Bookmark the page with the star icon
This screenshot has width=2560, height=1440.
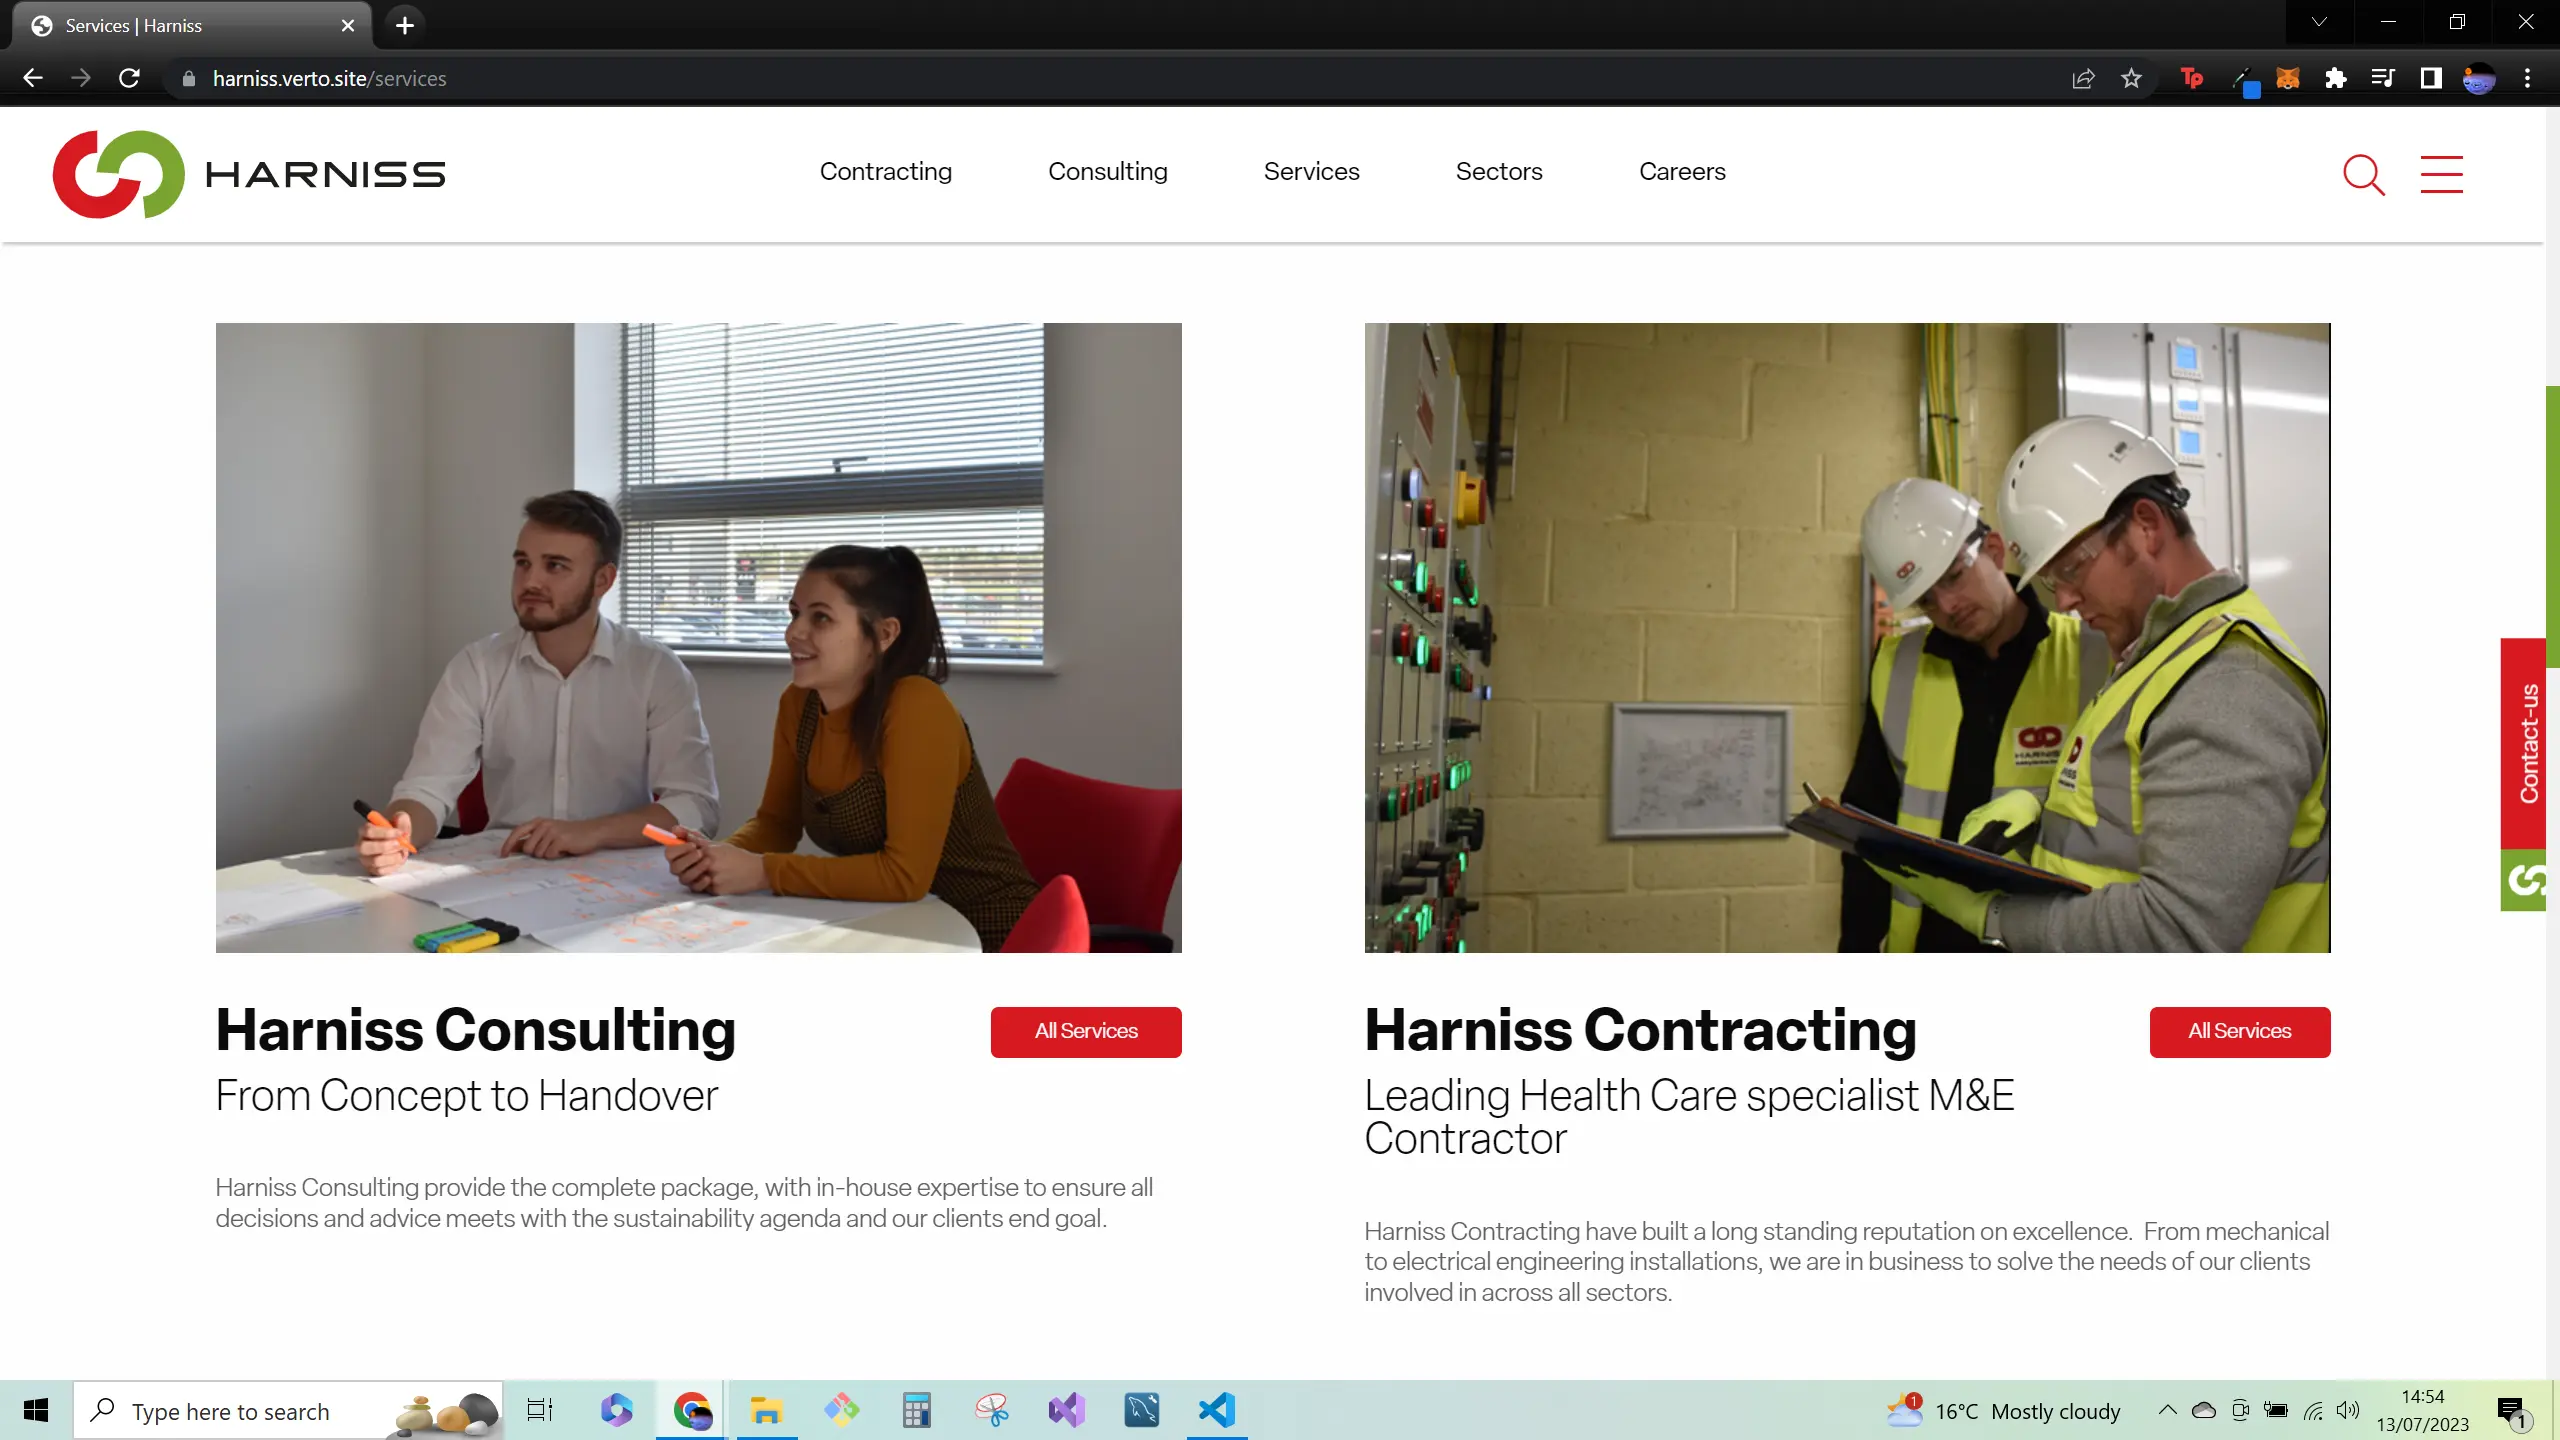2131,78
